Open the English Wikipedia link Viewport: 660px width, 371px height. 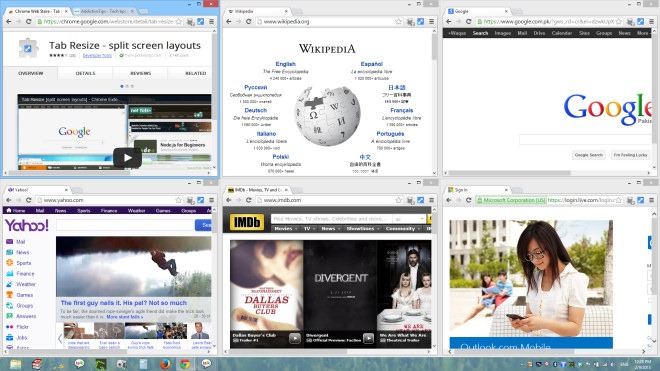click(x=285, y=64)
